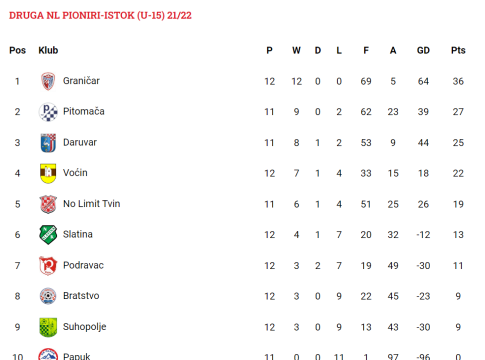Click the Pos column header
485x360 pixels.
[18, 50]
